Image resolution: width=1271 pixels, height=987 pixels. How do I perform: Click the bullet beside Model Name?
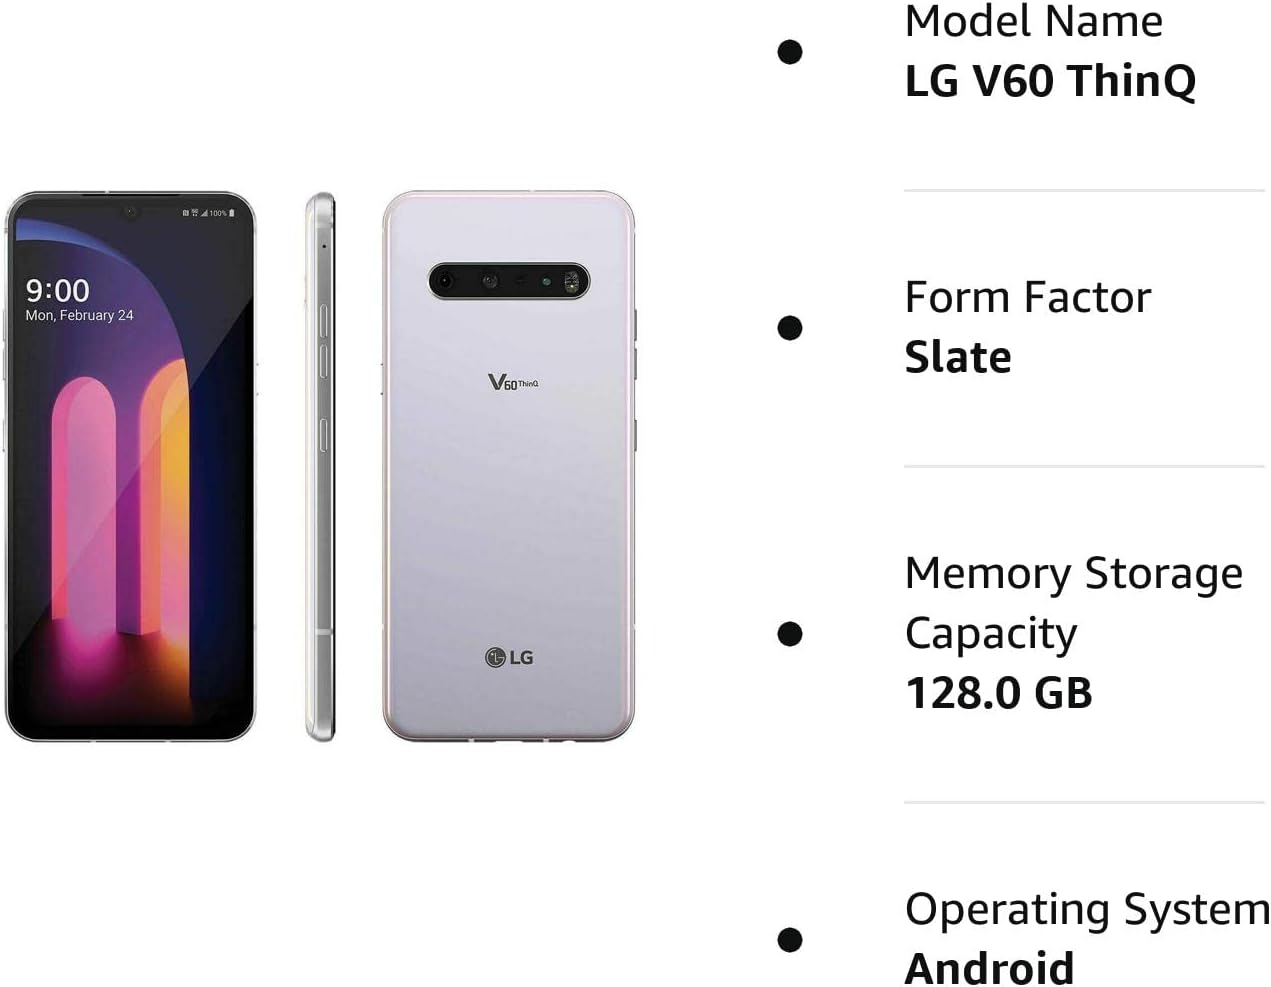[x=790, y=52]
